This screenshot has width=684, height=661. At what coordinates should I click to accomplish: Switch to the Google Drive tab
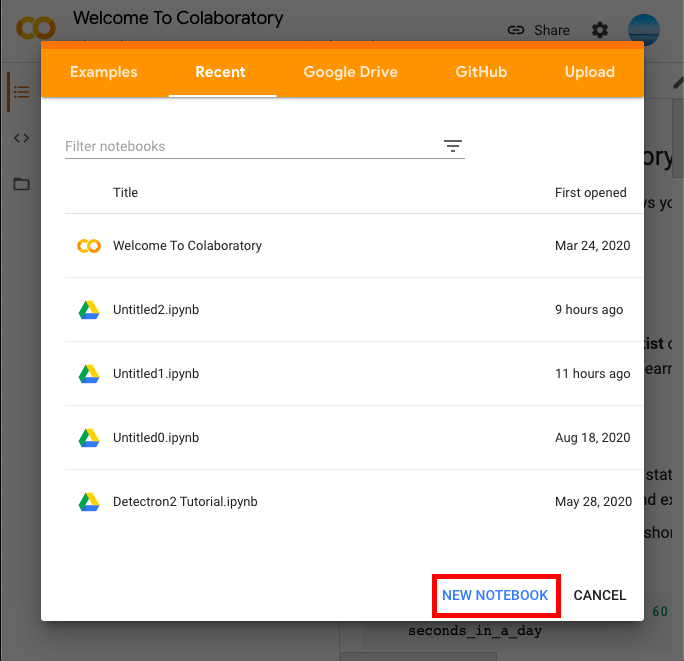pos(350,72)
